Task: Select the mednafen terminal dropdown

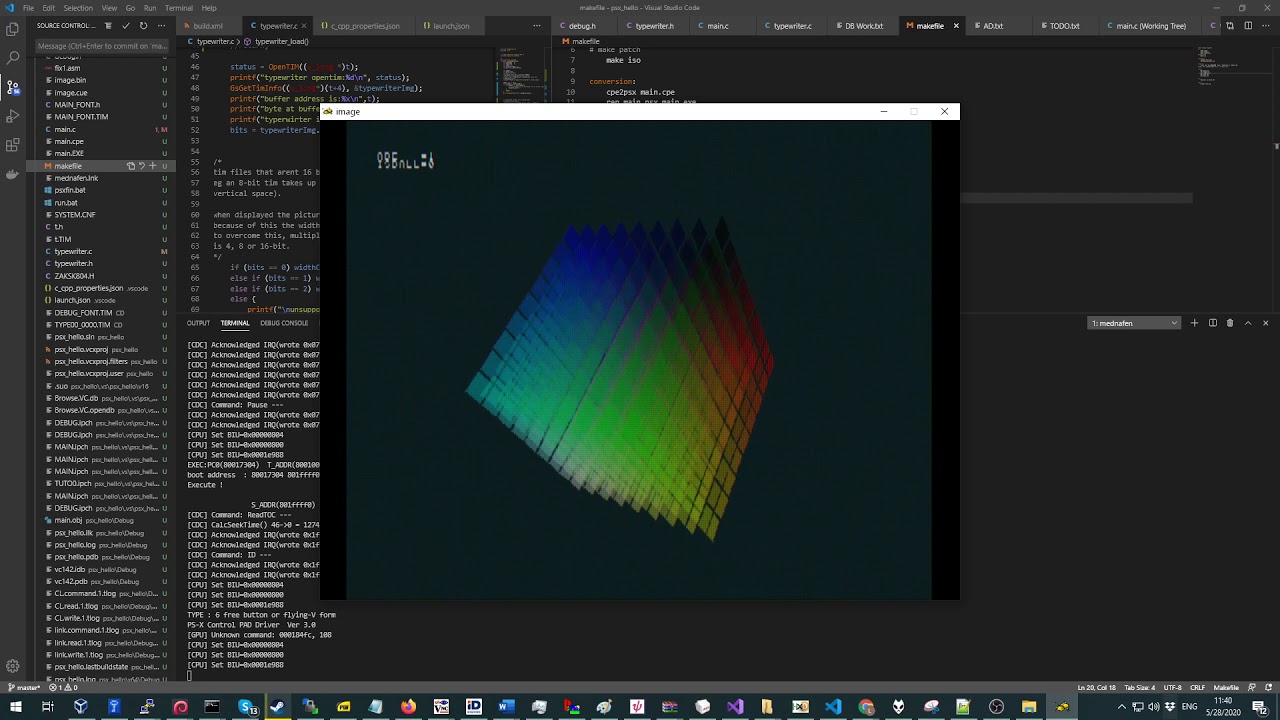Action: pos(1135,323)
